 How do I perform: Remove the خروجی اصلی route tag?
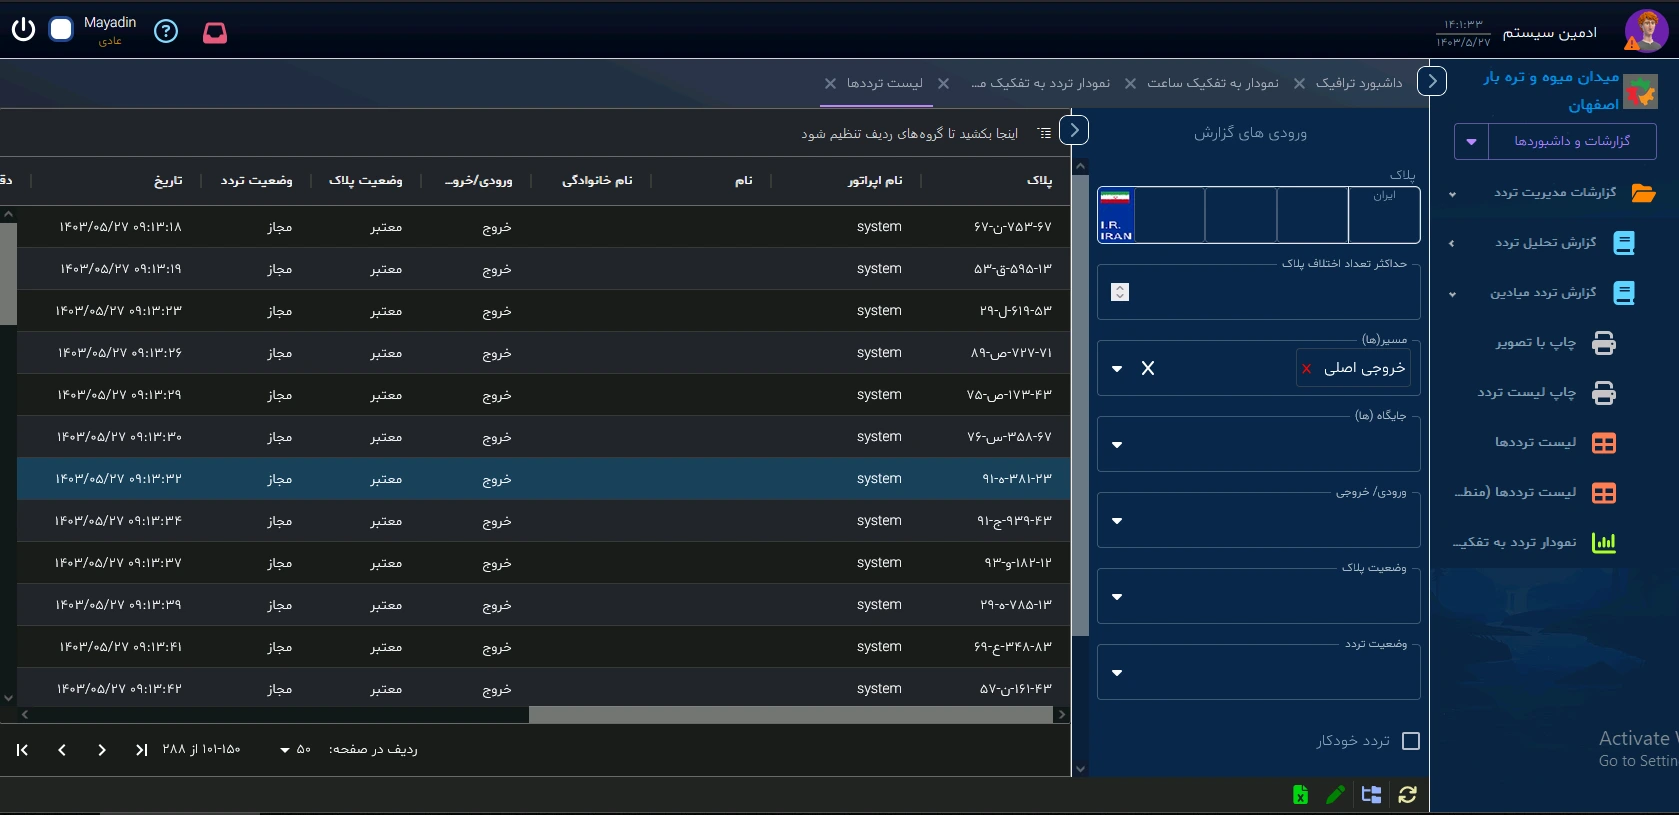tap(1306, 369)
